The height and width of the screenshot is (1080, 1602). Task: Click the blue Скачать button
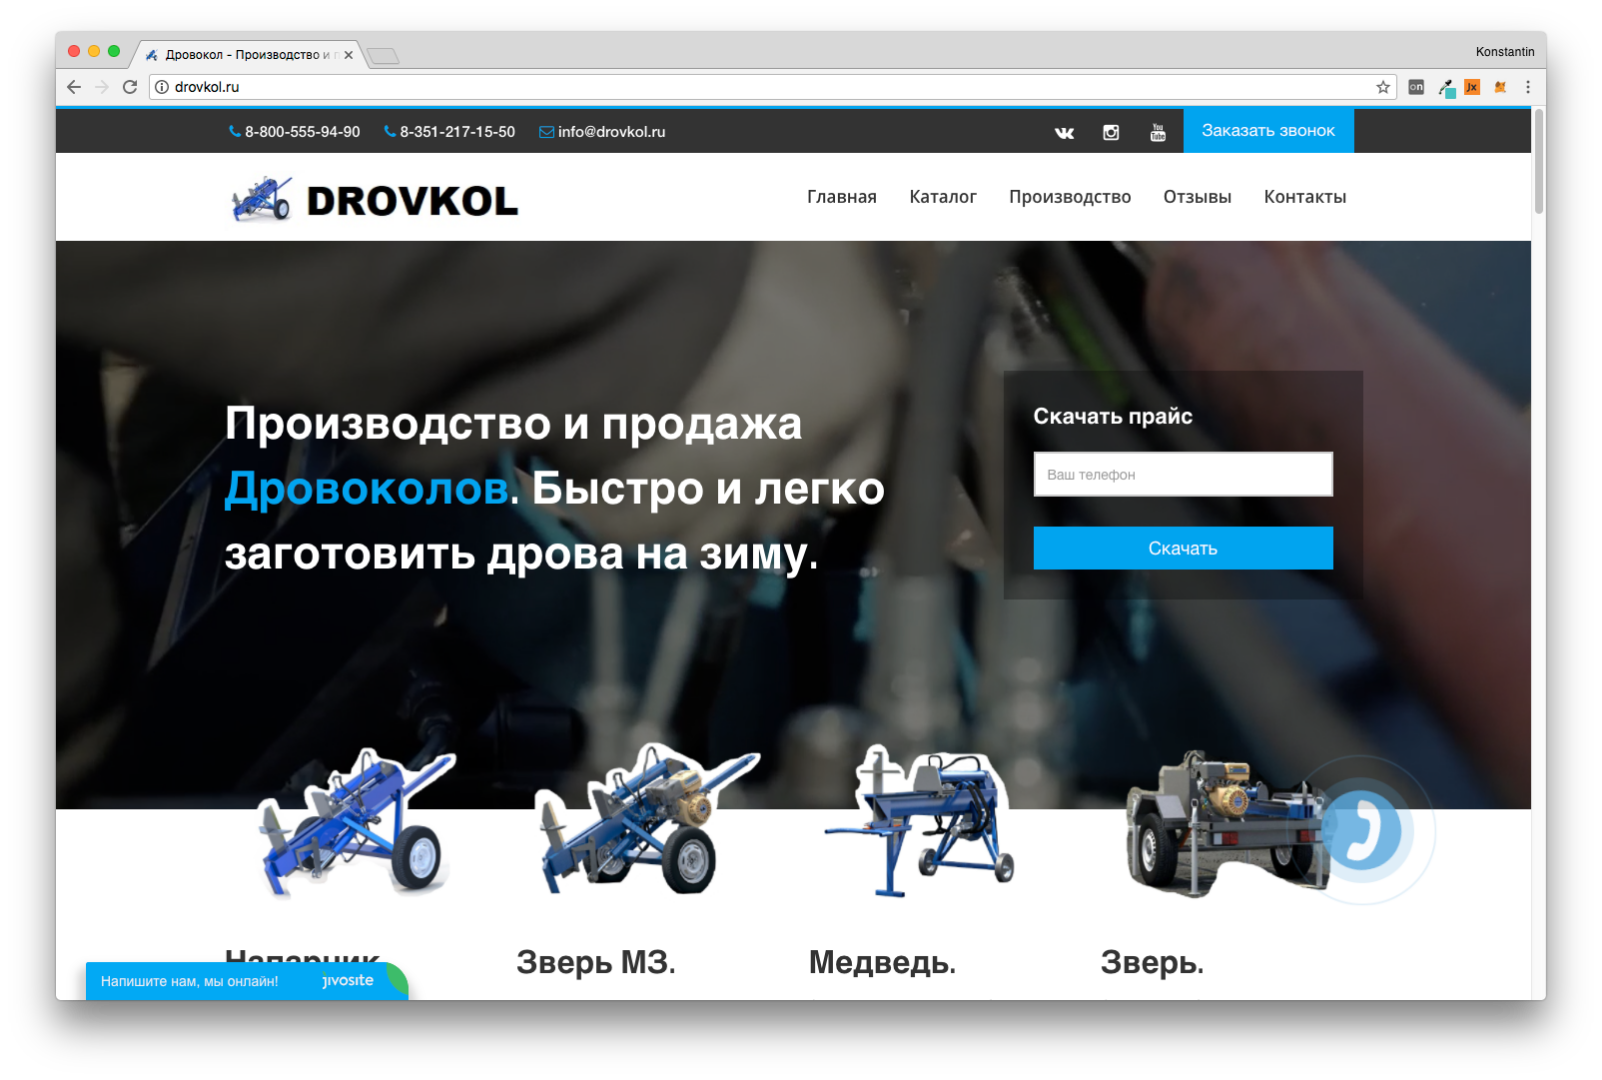(1182, 548)
